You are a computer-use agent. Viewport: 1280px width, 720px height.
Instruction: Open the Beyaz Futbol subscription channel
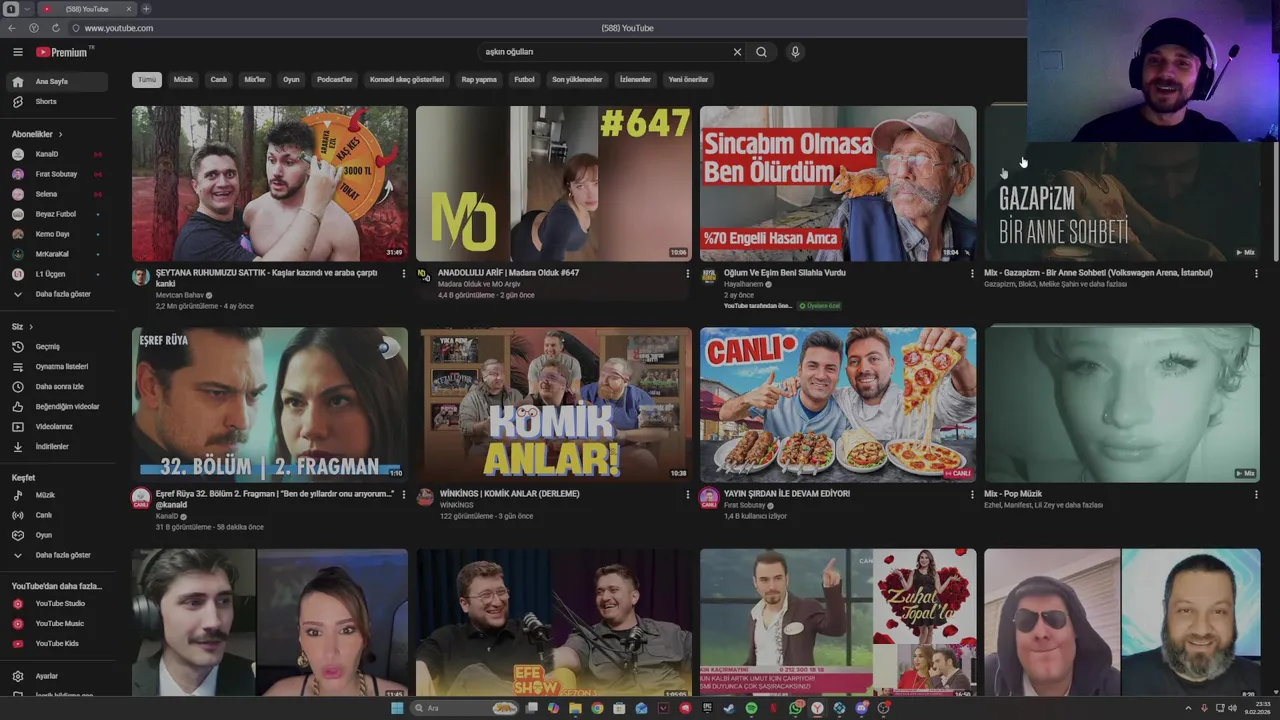[x=56, y=214]
